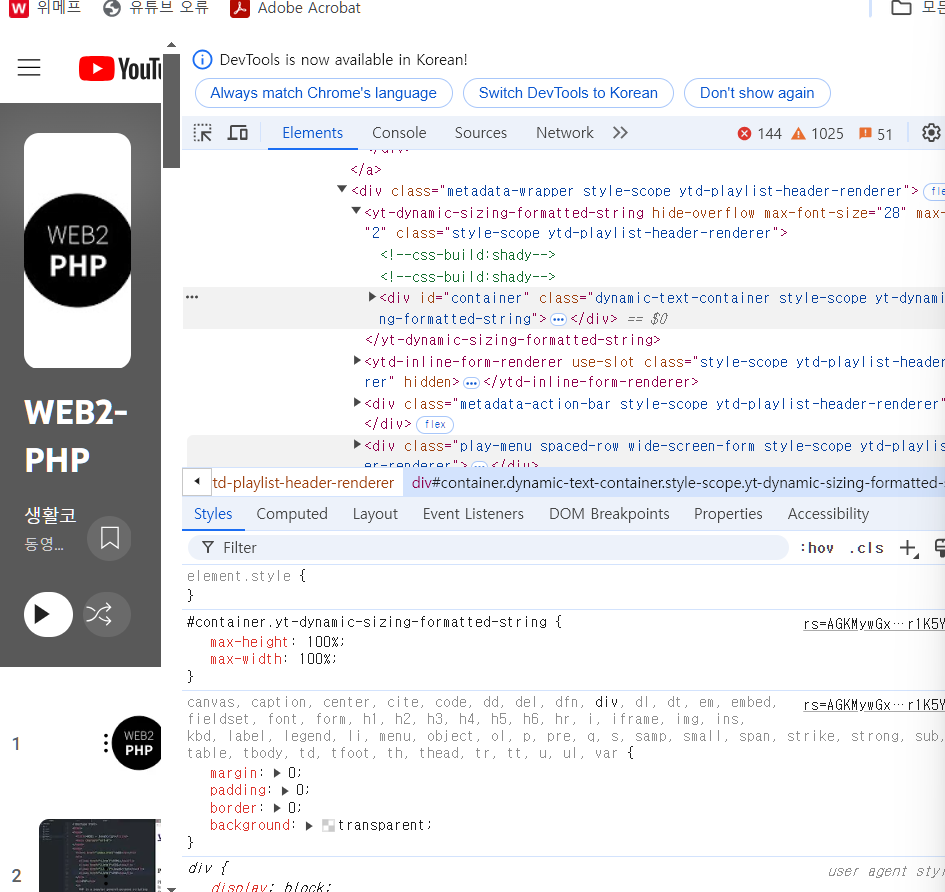The image size is (945, 892).
Task: Open the Event Listeners tab
Action: [x=473, y=514]
